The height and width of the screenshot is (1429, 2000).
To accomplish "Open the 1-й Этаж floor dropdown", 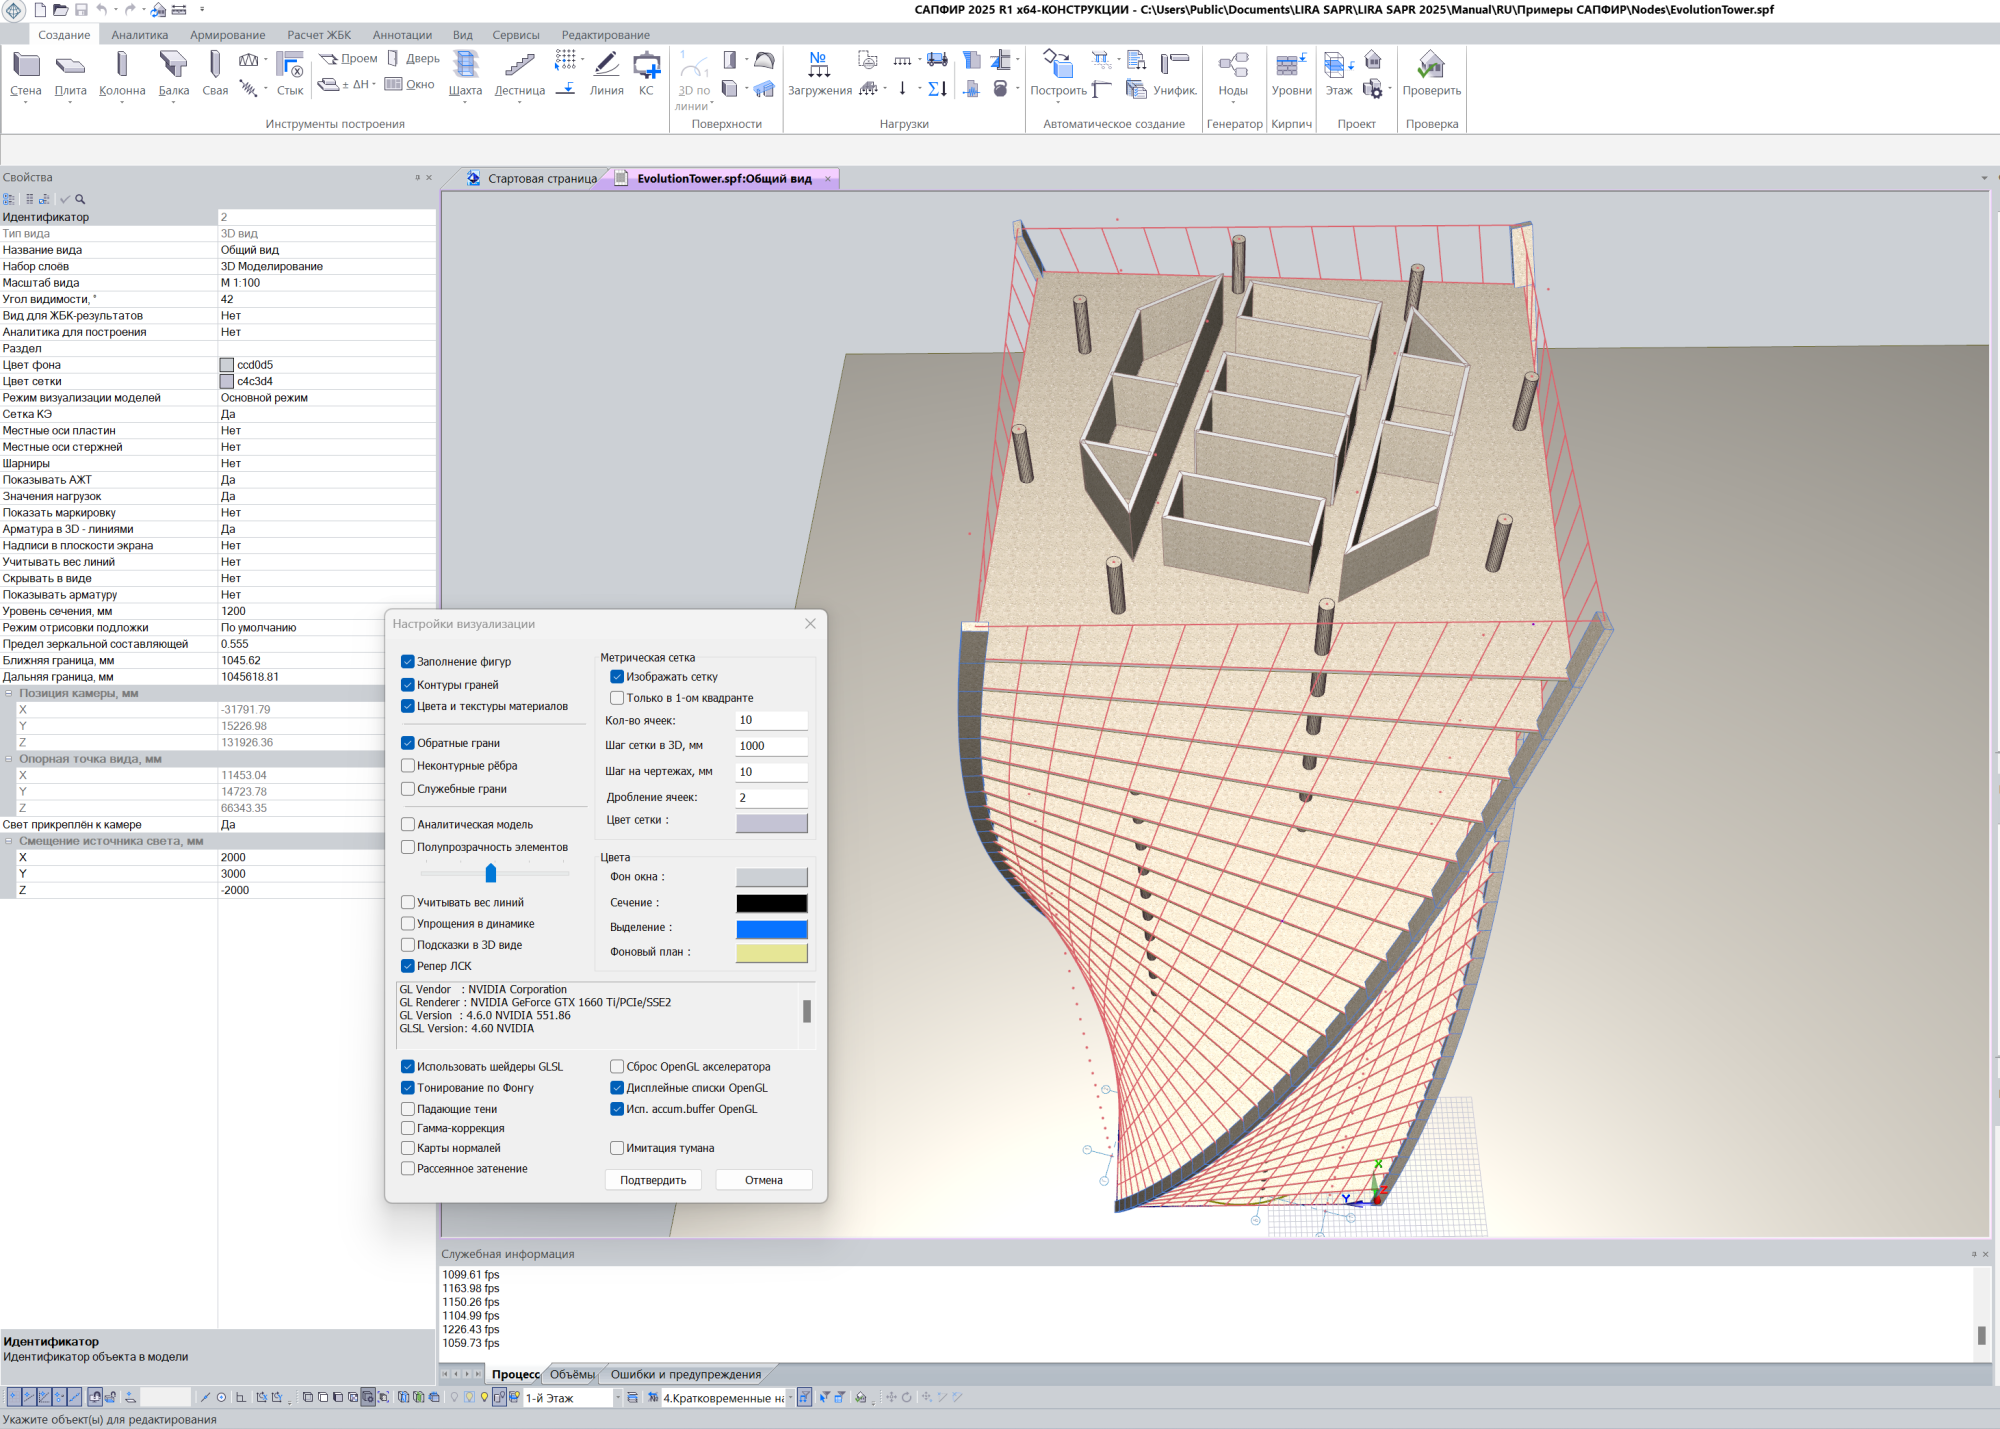I will click(x=617, y=1398).
